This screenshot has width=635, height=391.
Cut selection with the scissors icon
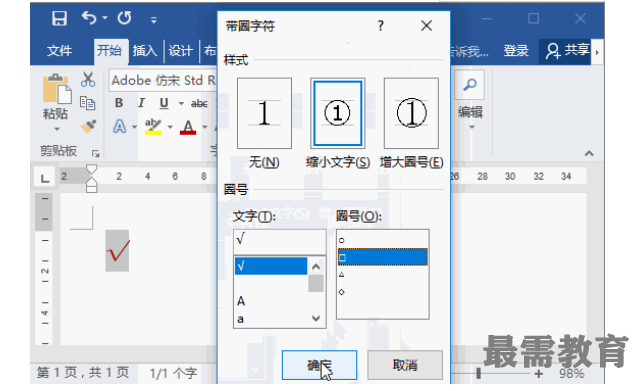(x=88, y=79)
